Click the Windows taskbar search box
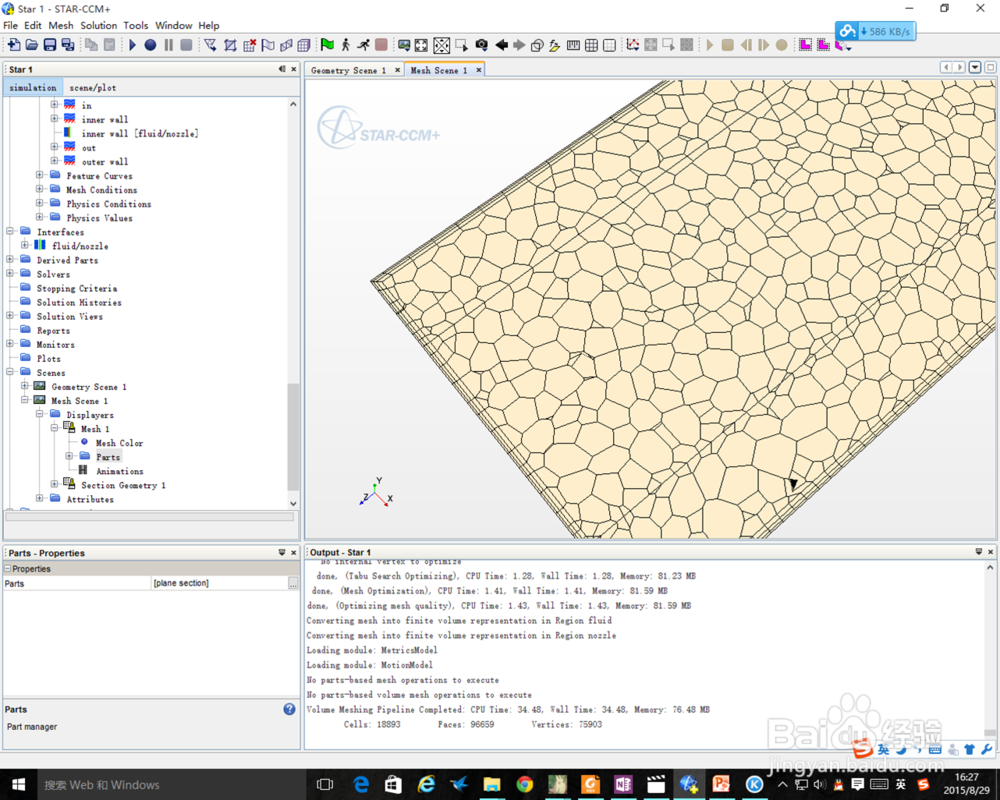 click(171, 784)
